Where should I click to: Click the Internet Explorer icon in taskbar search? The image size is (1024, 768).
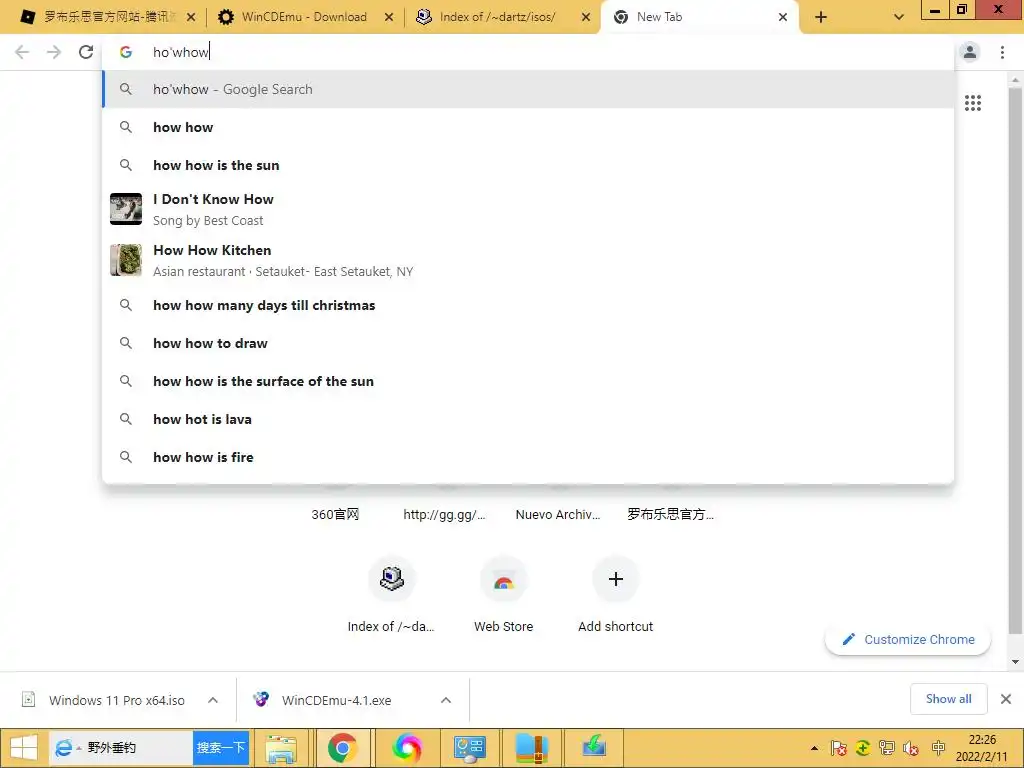64,748
